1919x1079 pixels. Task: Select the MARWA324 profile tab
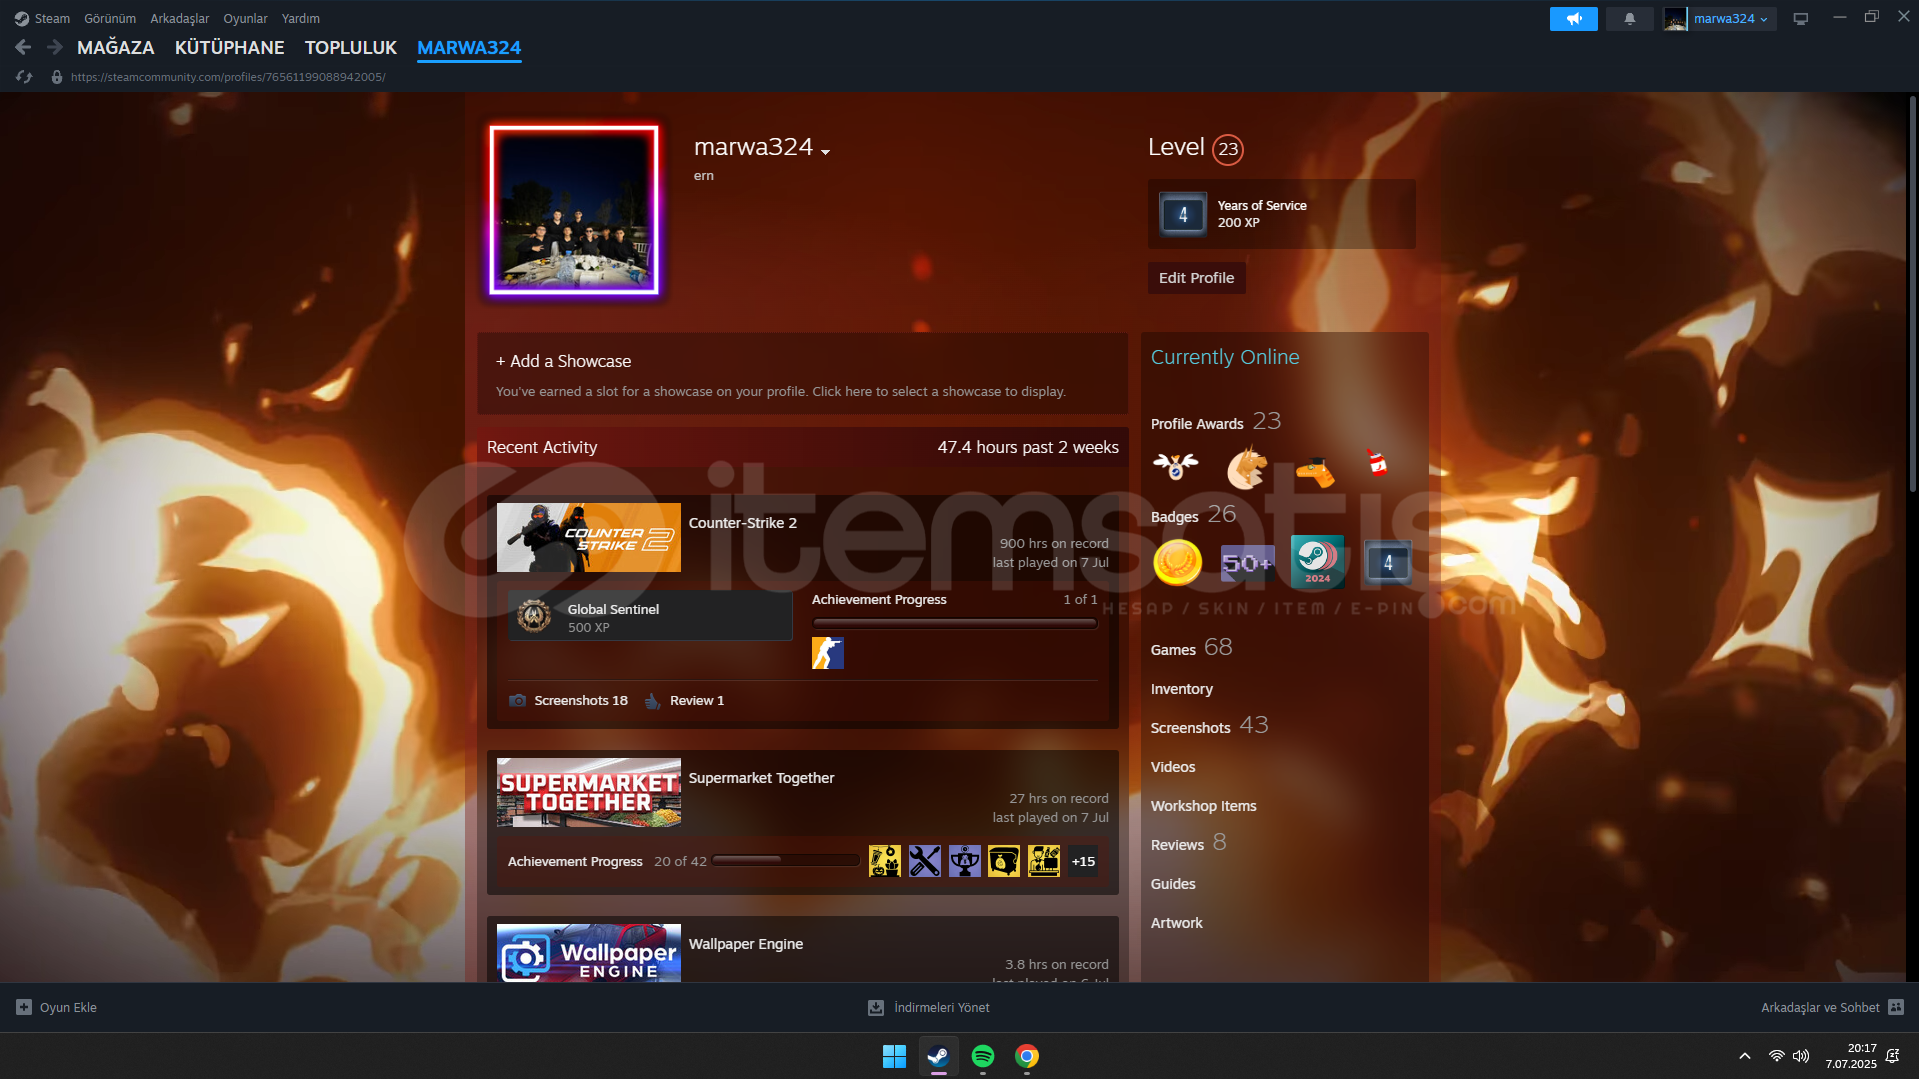(469, 47)
